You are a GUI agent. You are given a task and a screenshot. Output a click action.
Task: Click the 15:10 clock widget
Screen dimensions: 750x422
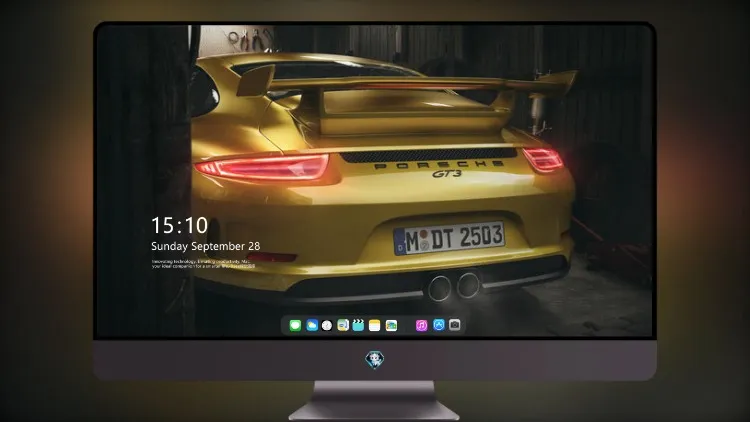[x=179, y=225]
